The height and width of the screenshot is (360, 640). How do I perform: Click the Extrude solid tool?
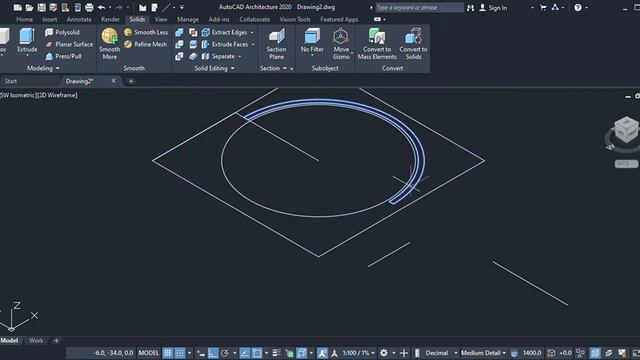click(x=27, y=40)
